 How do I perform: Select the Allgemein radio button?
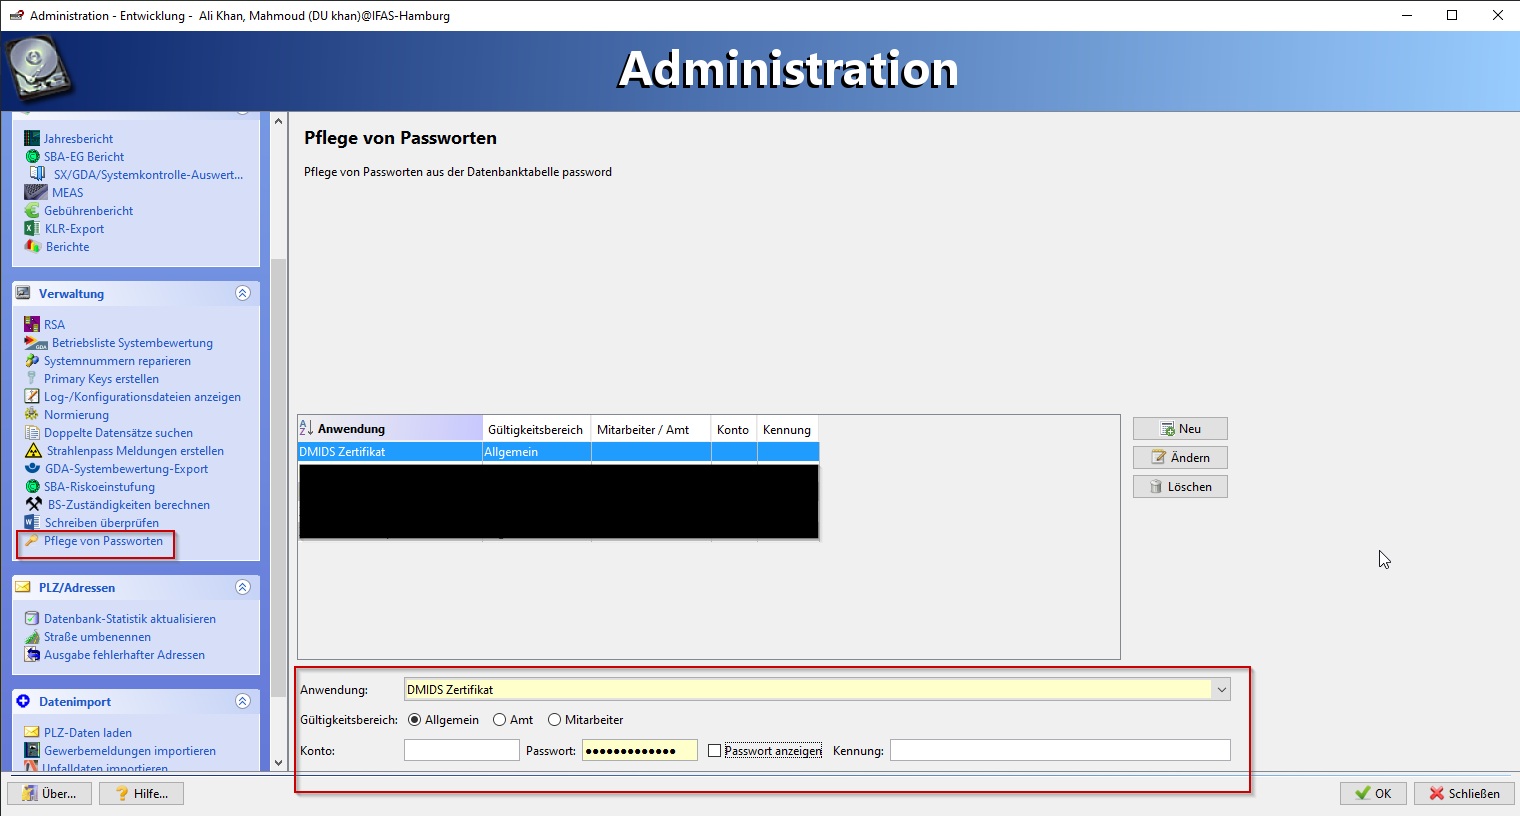[x=415, y=720]
